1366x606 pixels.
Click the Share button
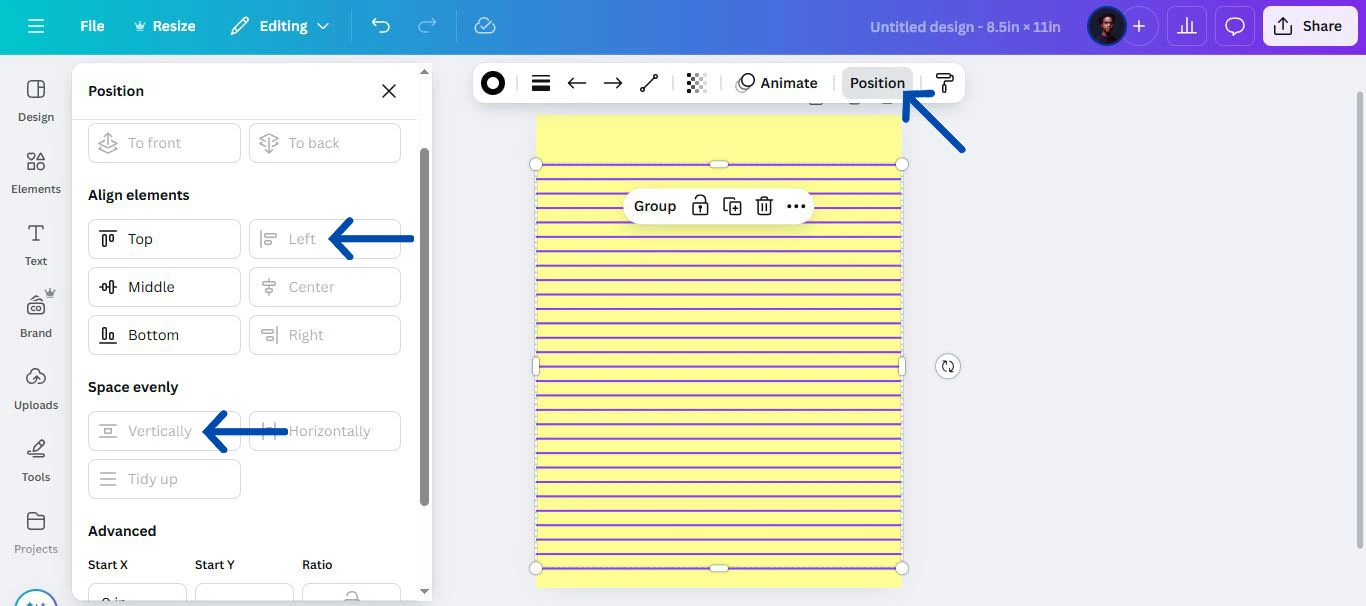(x=1309, y=26)
